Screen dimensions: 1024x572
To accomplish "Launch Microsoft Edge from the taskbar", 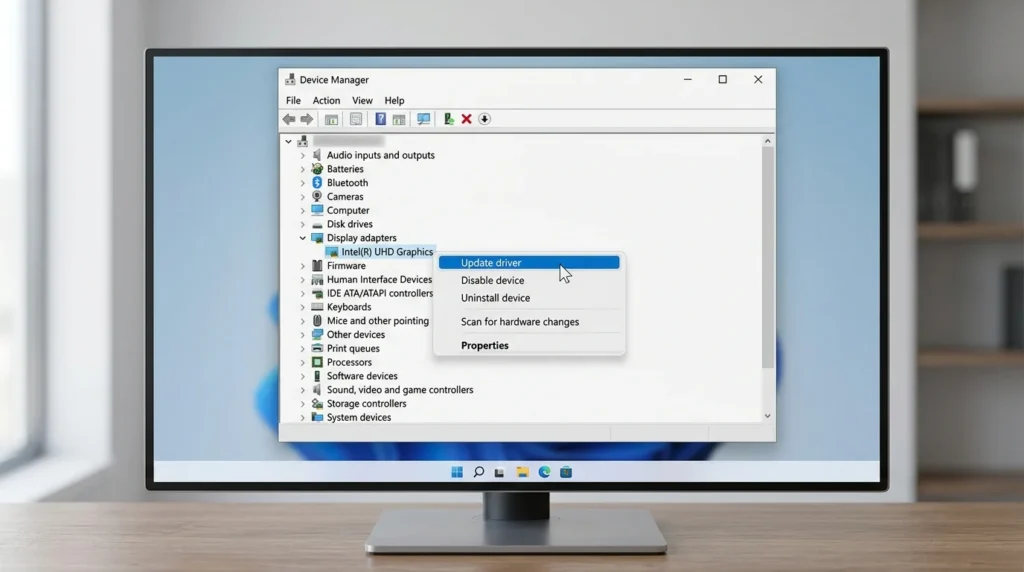I will click(x=544, y=472).
